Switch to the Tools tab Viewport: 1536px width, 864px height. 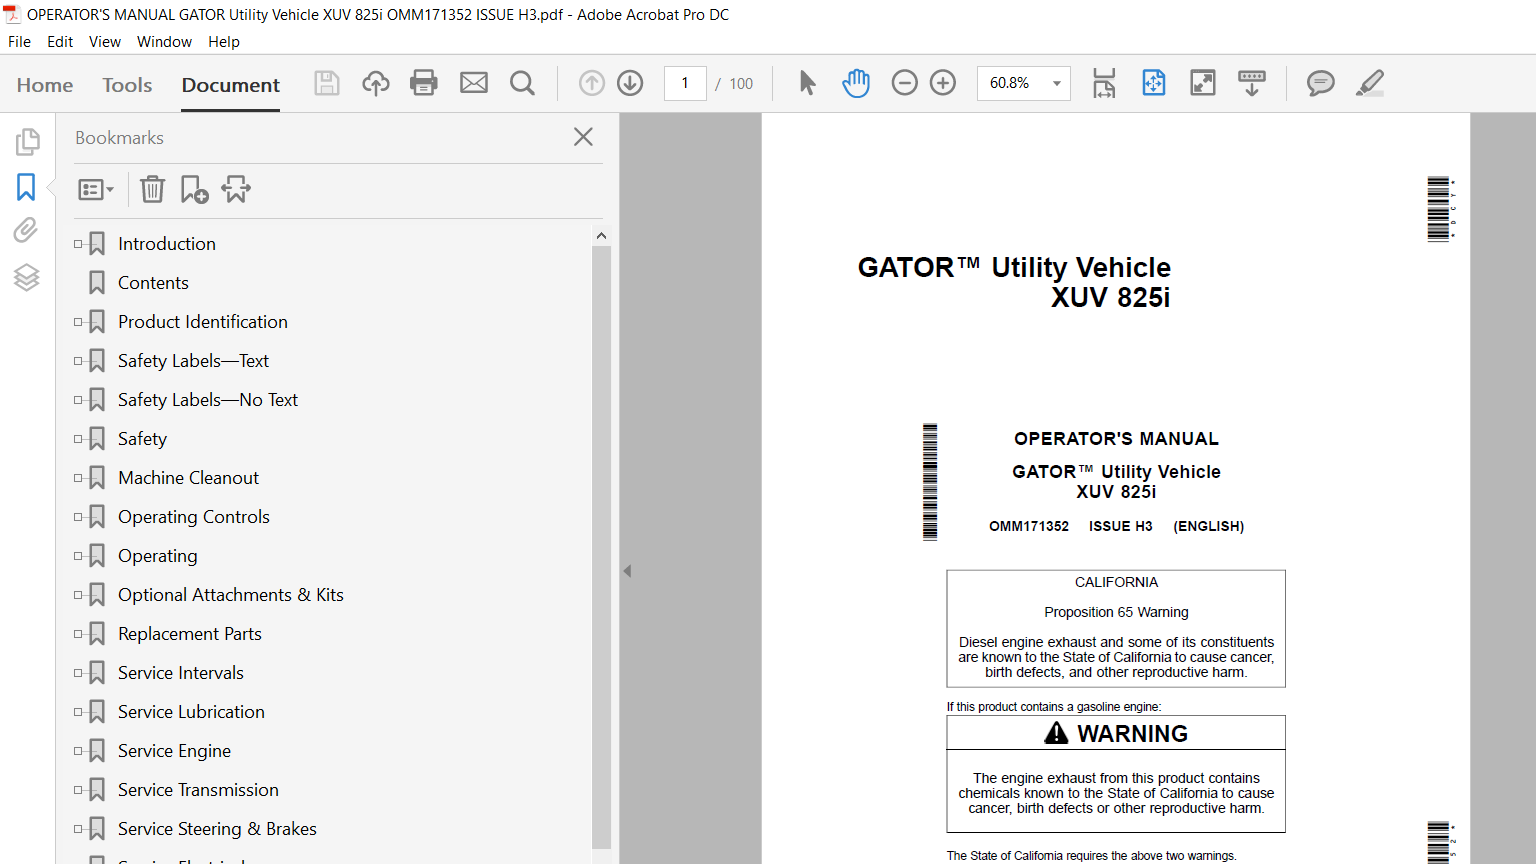click(x=127, y=85)
